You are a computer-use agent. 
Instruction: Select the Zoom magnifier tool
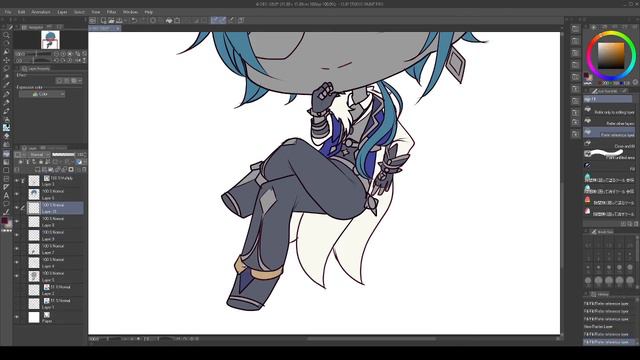6,35
